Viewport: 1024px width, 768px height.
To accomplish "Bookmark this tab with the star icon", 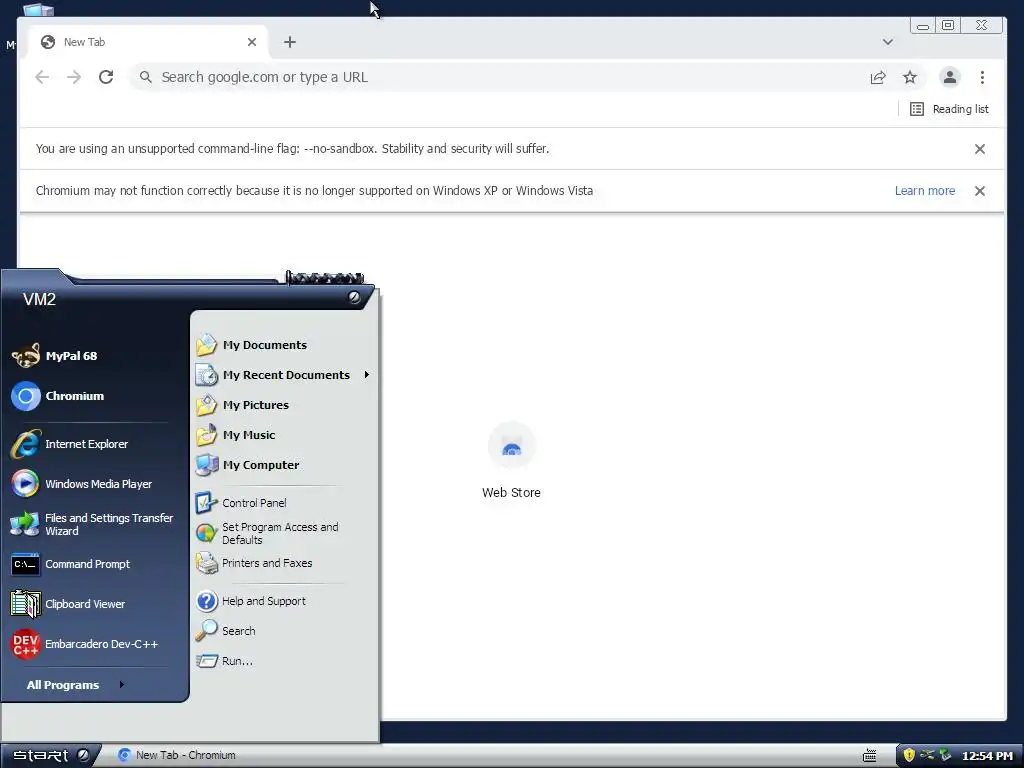I will click(x=910, y=77).
